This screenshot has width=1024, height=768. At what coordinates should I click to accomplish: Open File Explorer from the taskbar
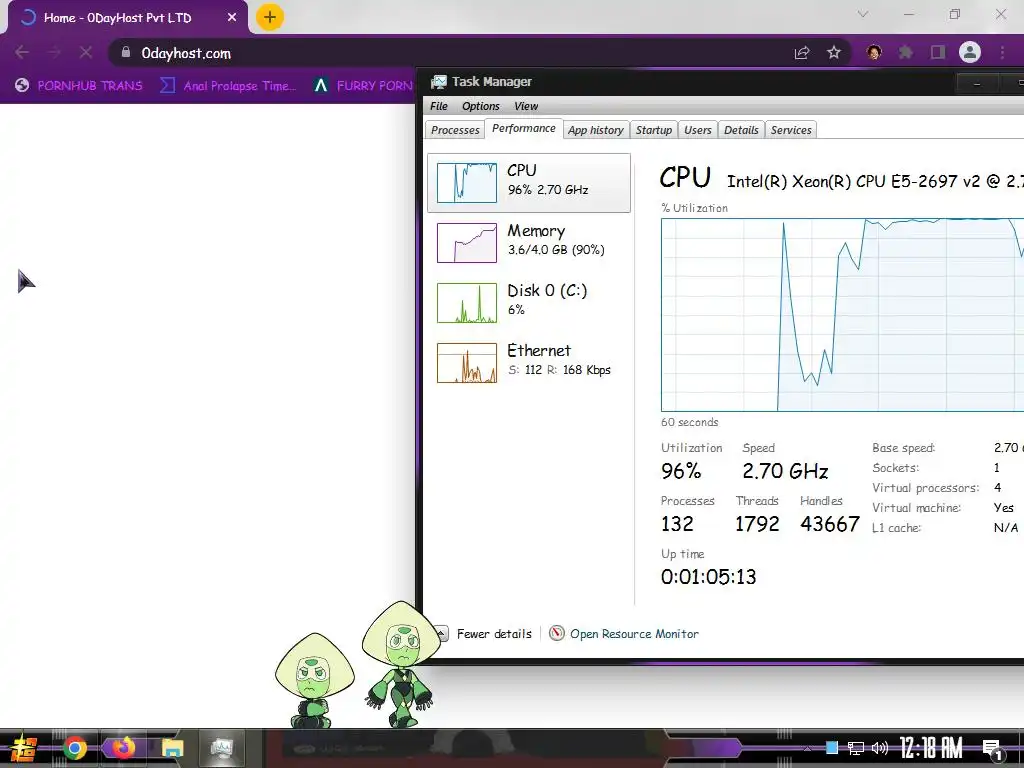172,748
